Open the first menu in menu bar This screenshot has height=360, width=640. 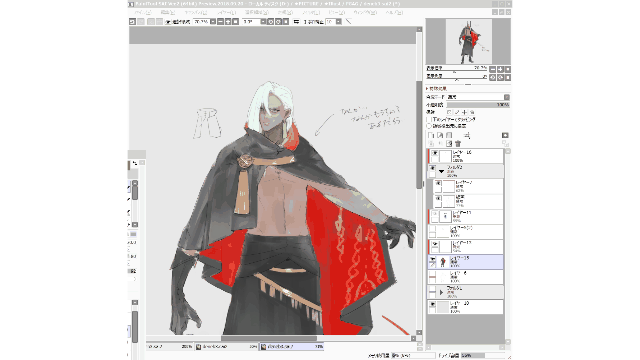pos(143,13)
